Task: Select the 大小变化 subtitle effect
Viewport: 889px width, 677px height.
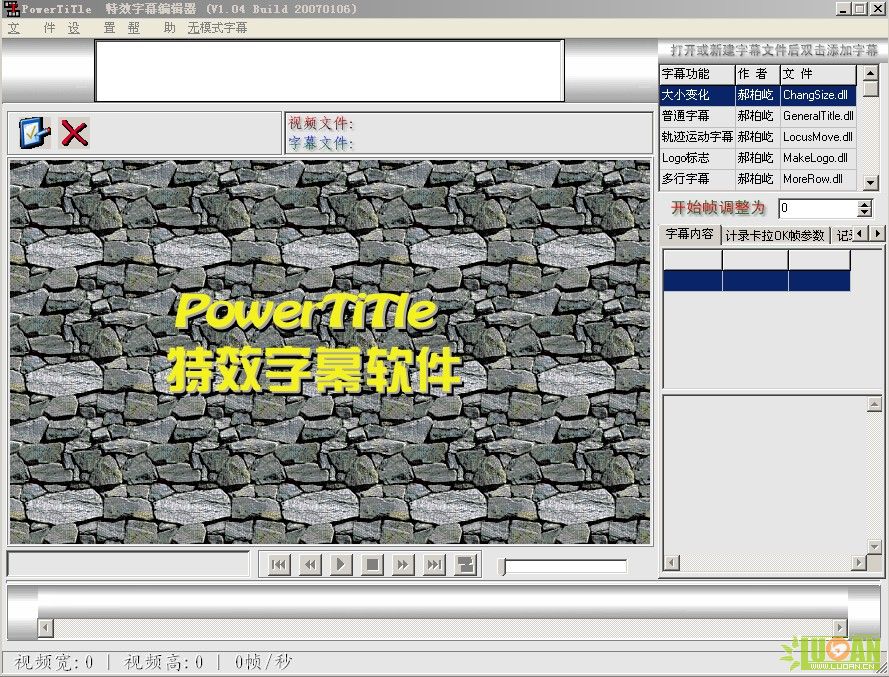Action: (x=697, y=95)
